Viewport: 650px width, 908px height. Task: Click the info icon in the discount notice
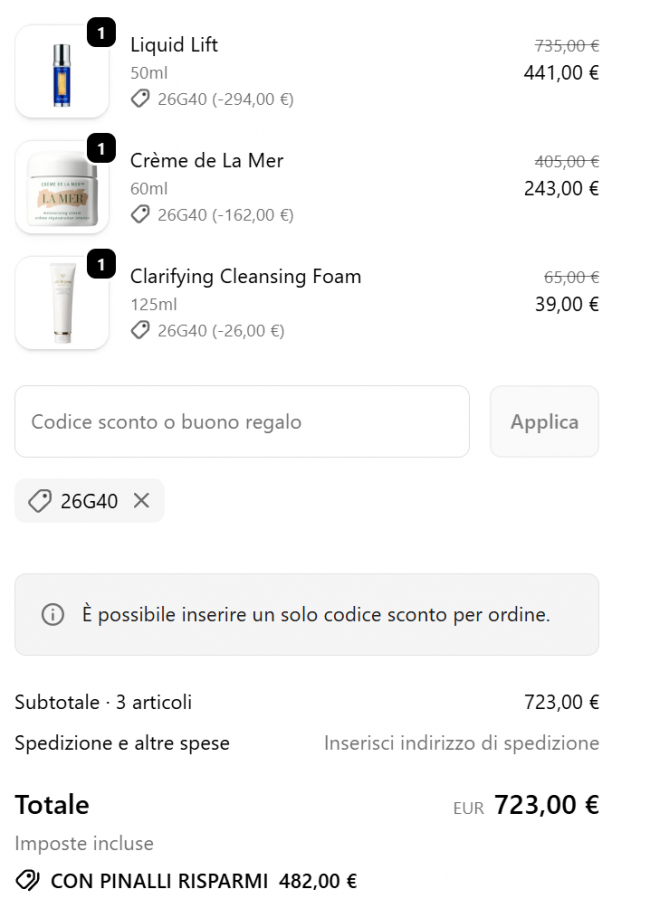click(52, 615)
